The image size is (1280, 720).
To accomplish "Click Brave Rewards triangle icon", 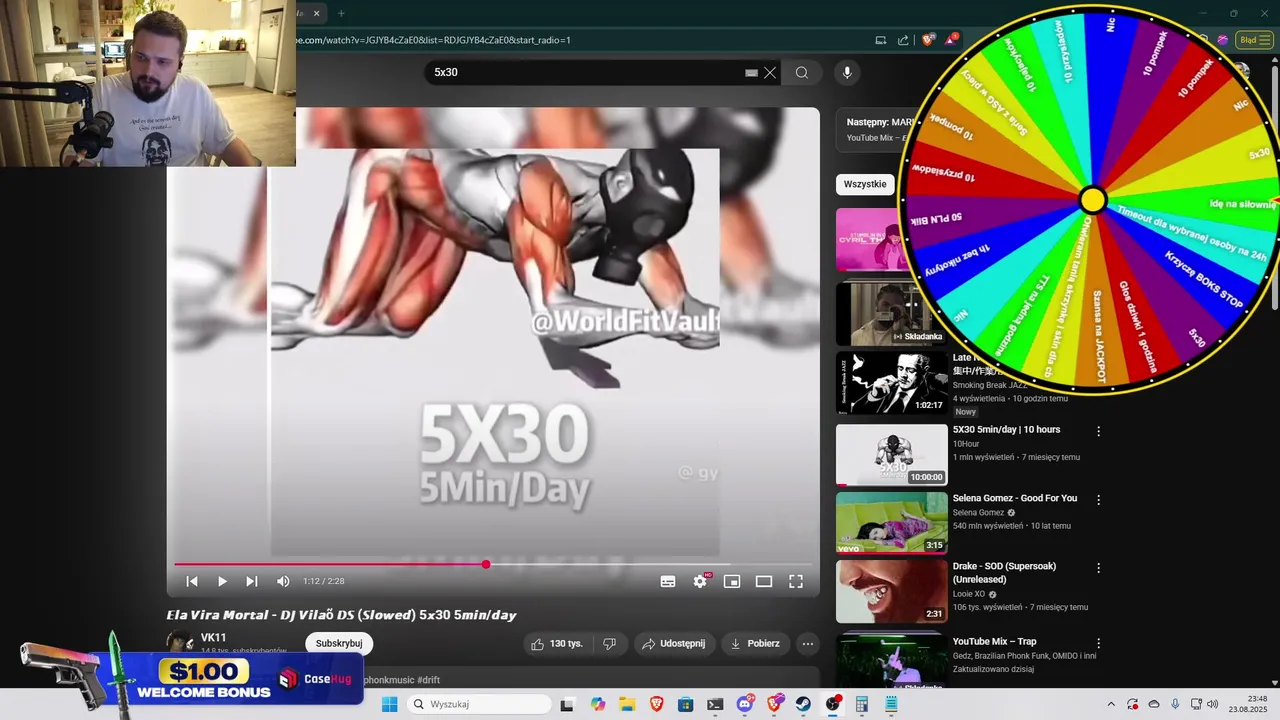I will pyautogui.click(x=951, y=40).
